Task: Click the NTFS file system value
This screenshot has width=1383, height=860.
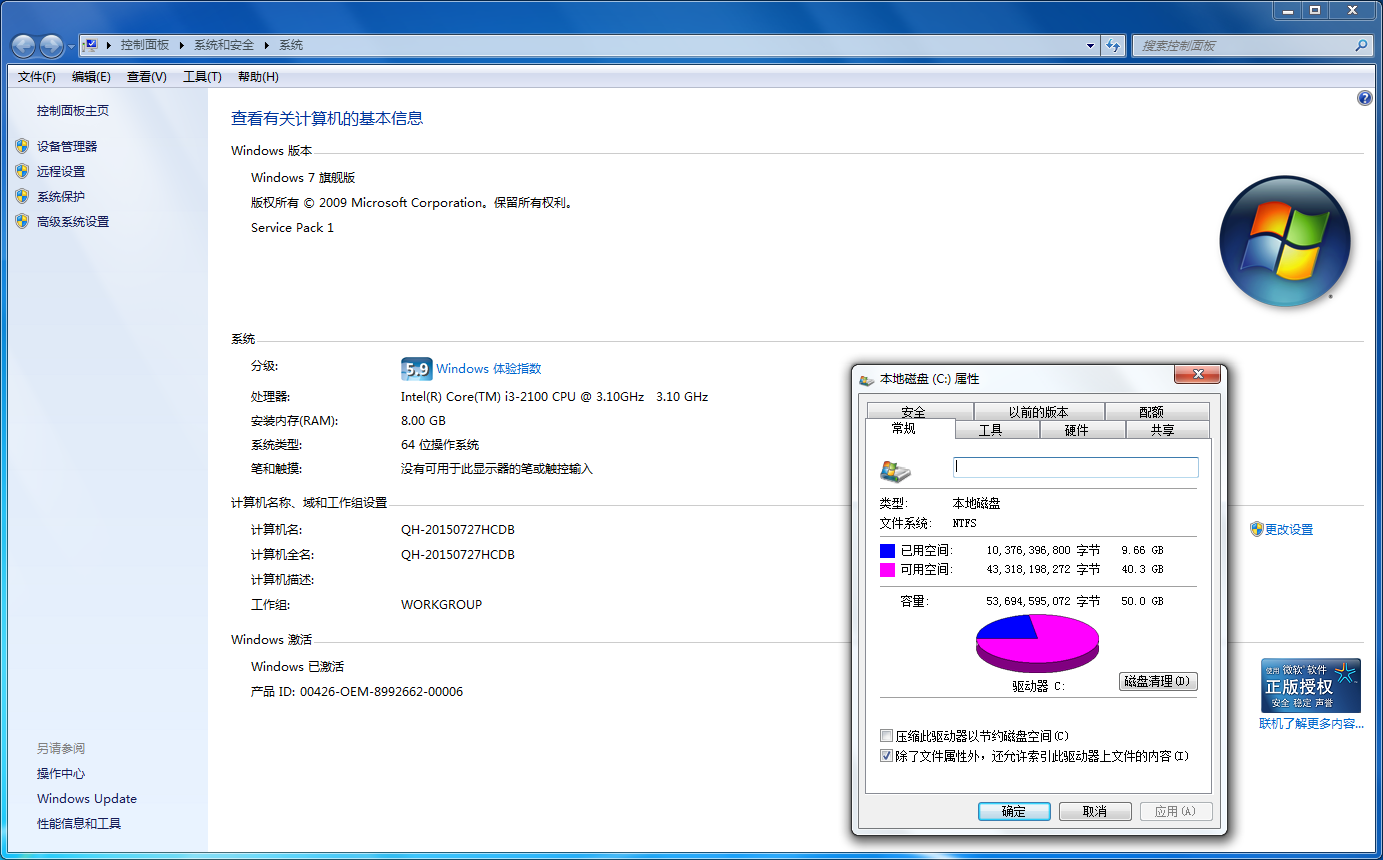Action: pos(964,523)
